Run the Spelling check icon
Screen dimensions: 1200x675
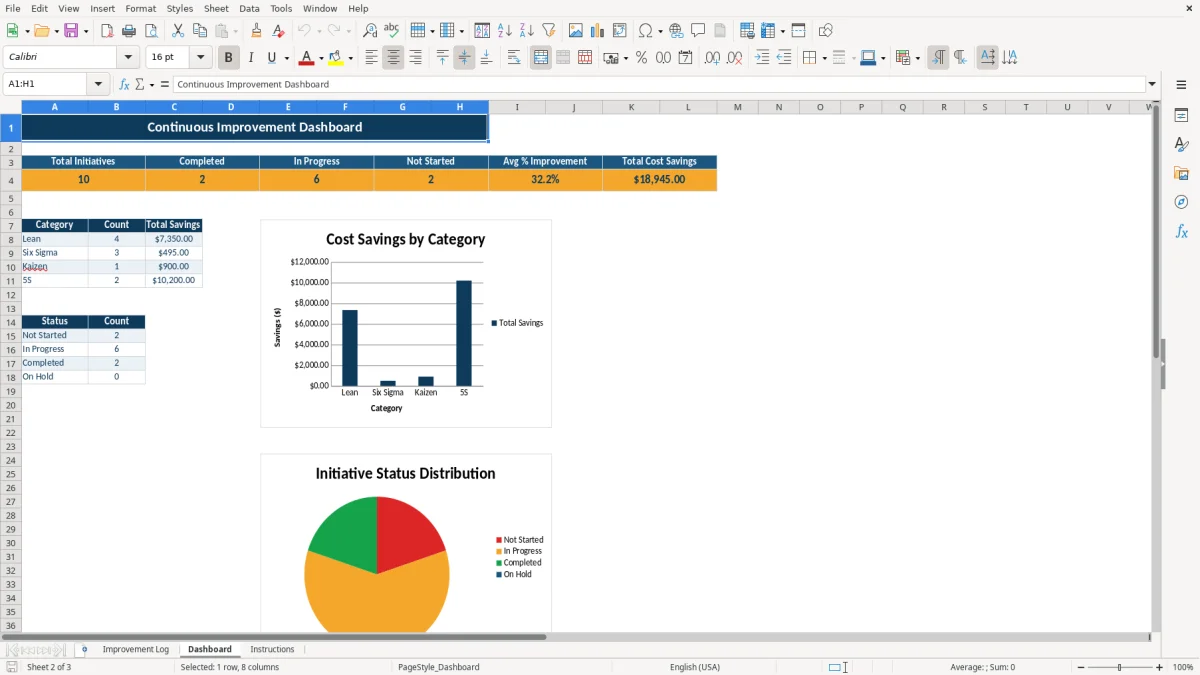tap(392, 31)
